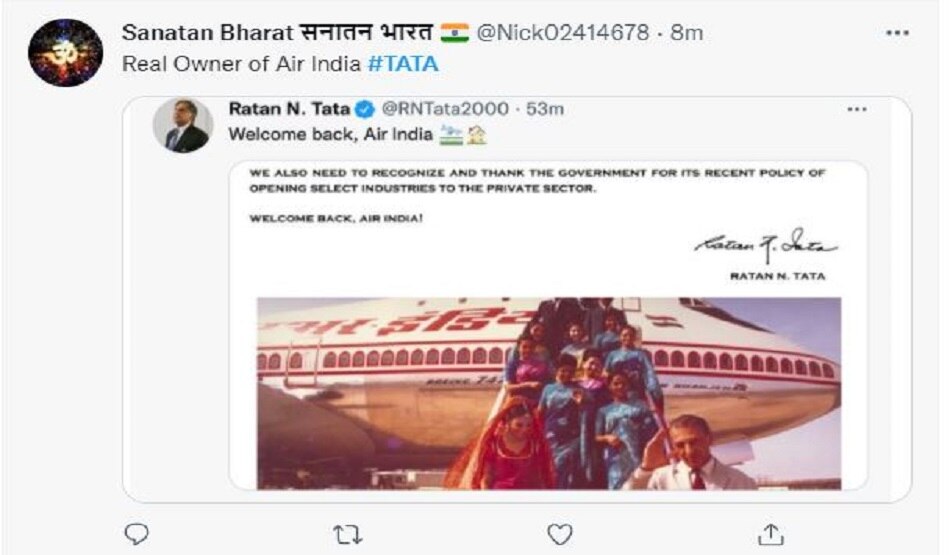This screenshot has height=555, width=950.
Task: Click the blue verified badge
Action: tap(365, 108)
